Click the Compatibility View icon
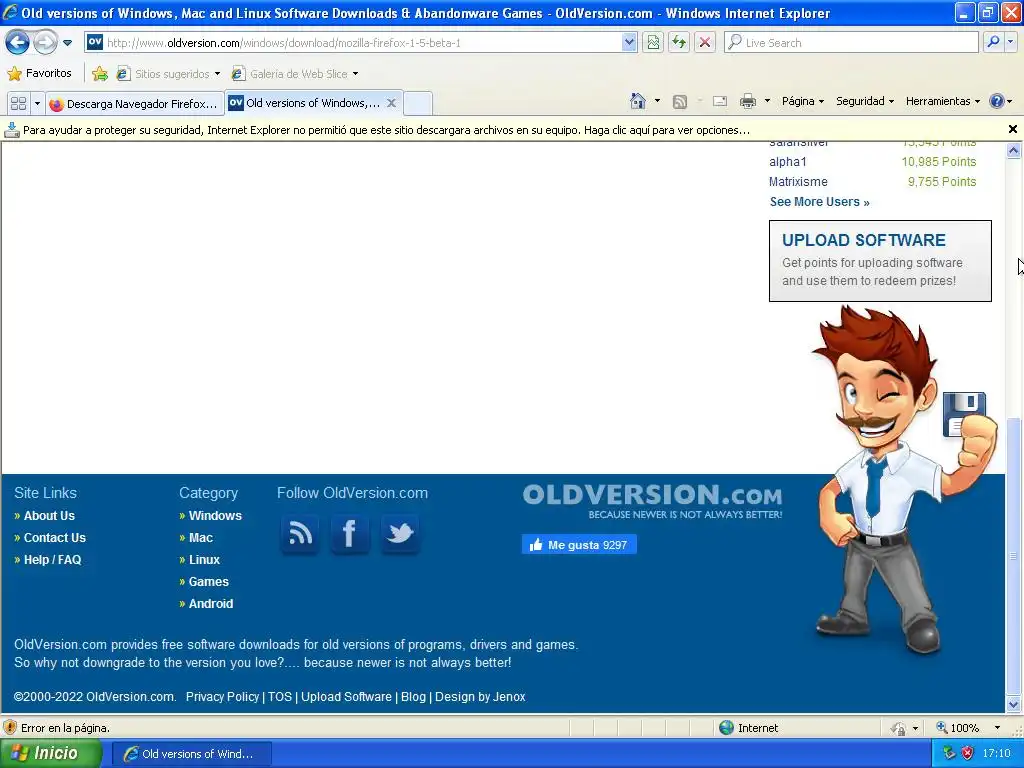The height and width of the screenshot is (768, 1024). pyautogui.click(x=653, y=43)
